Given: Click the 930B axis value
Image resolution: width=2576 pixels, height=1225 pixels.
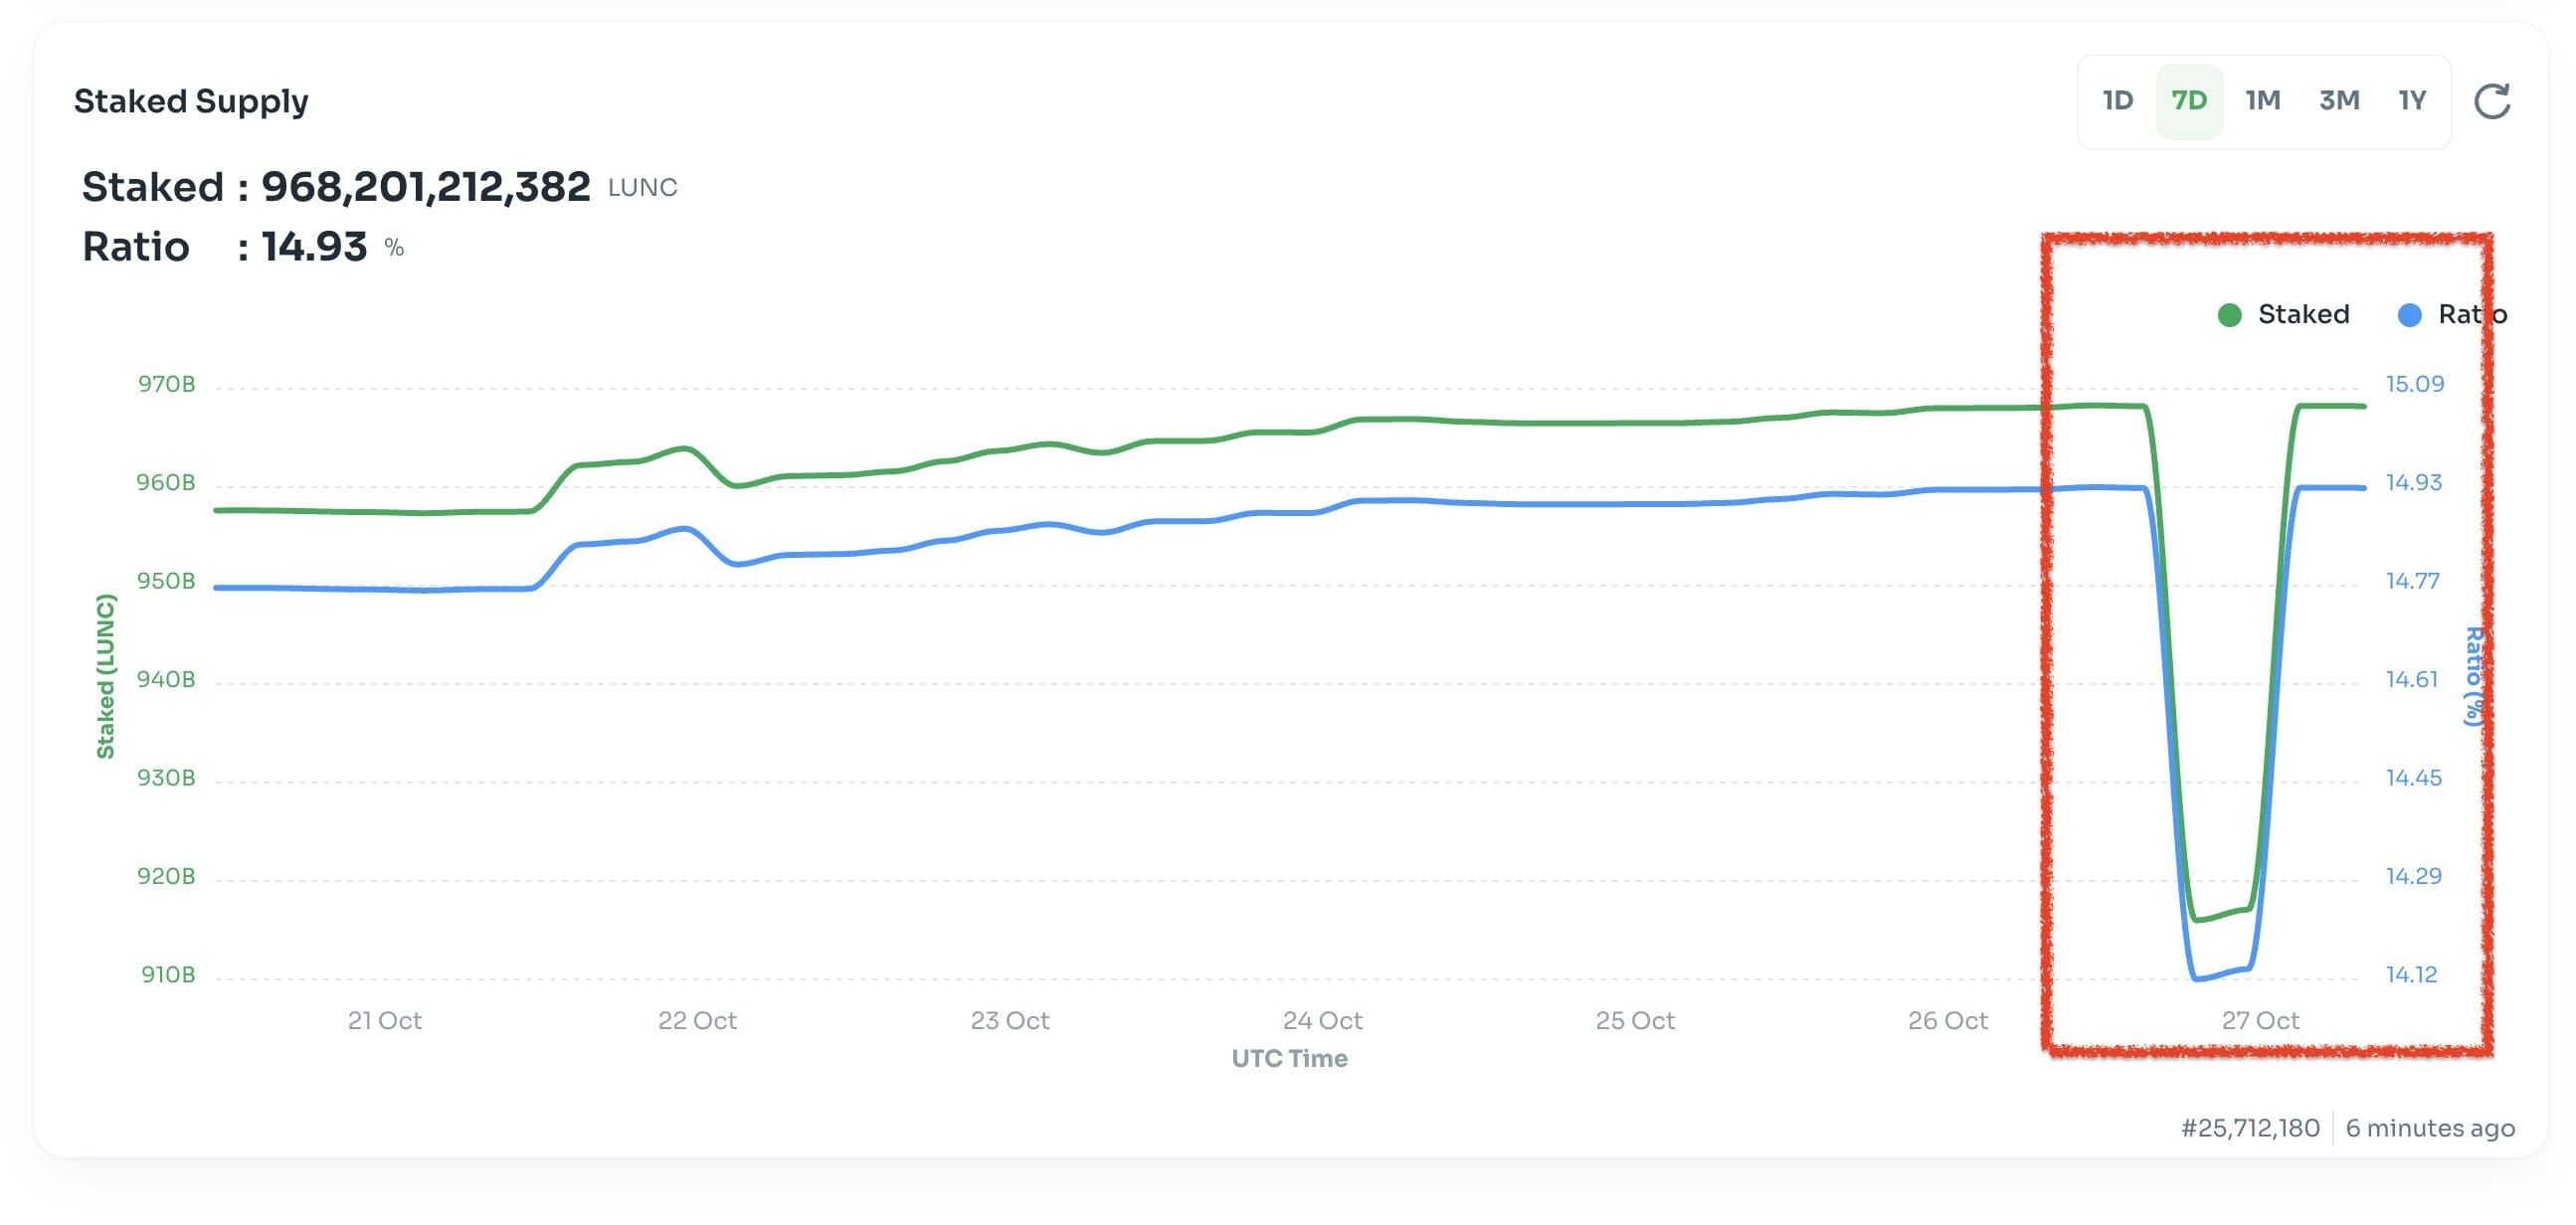Looking at the screenshot, I should click(166, 778).
